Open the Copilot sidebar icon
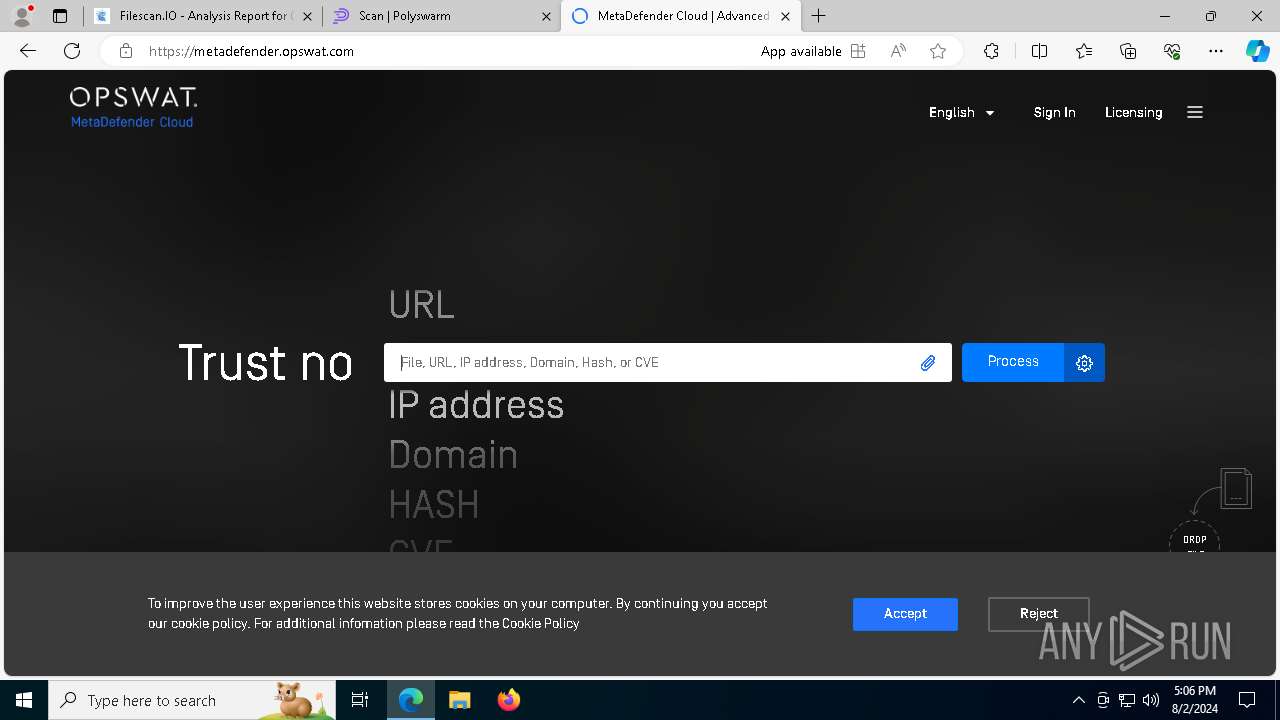 point(1258,51)
